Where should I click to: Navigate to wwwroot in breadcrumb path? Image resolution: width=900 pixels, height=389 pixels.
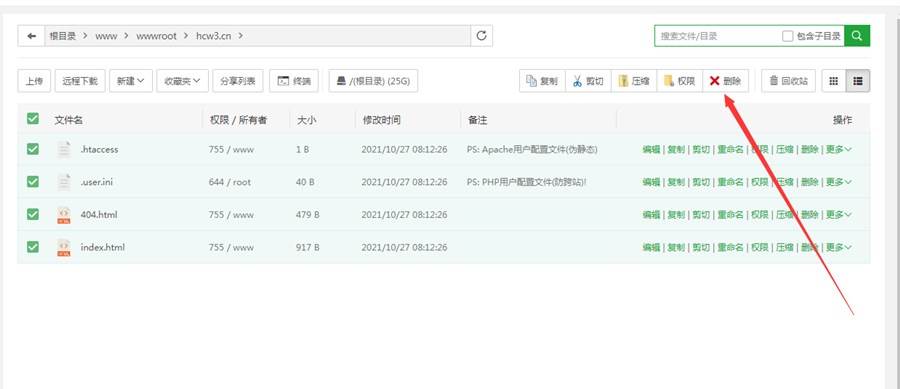(156, 36)
